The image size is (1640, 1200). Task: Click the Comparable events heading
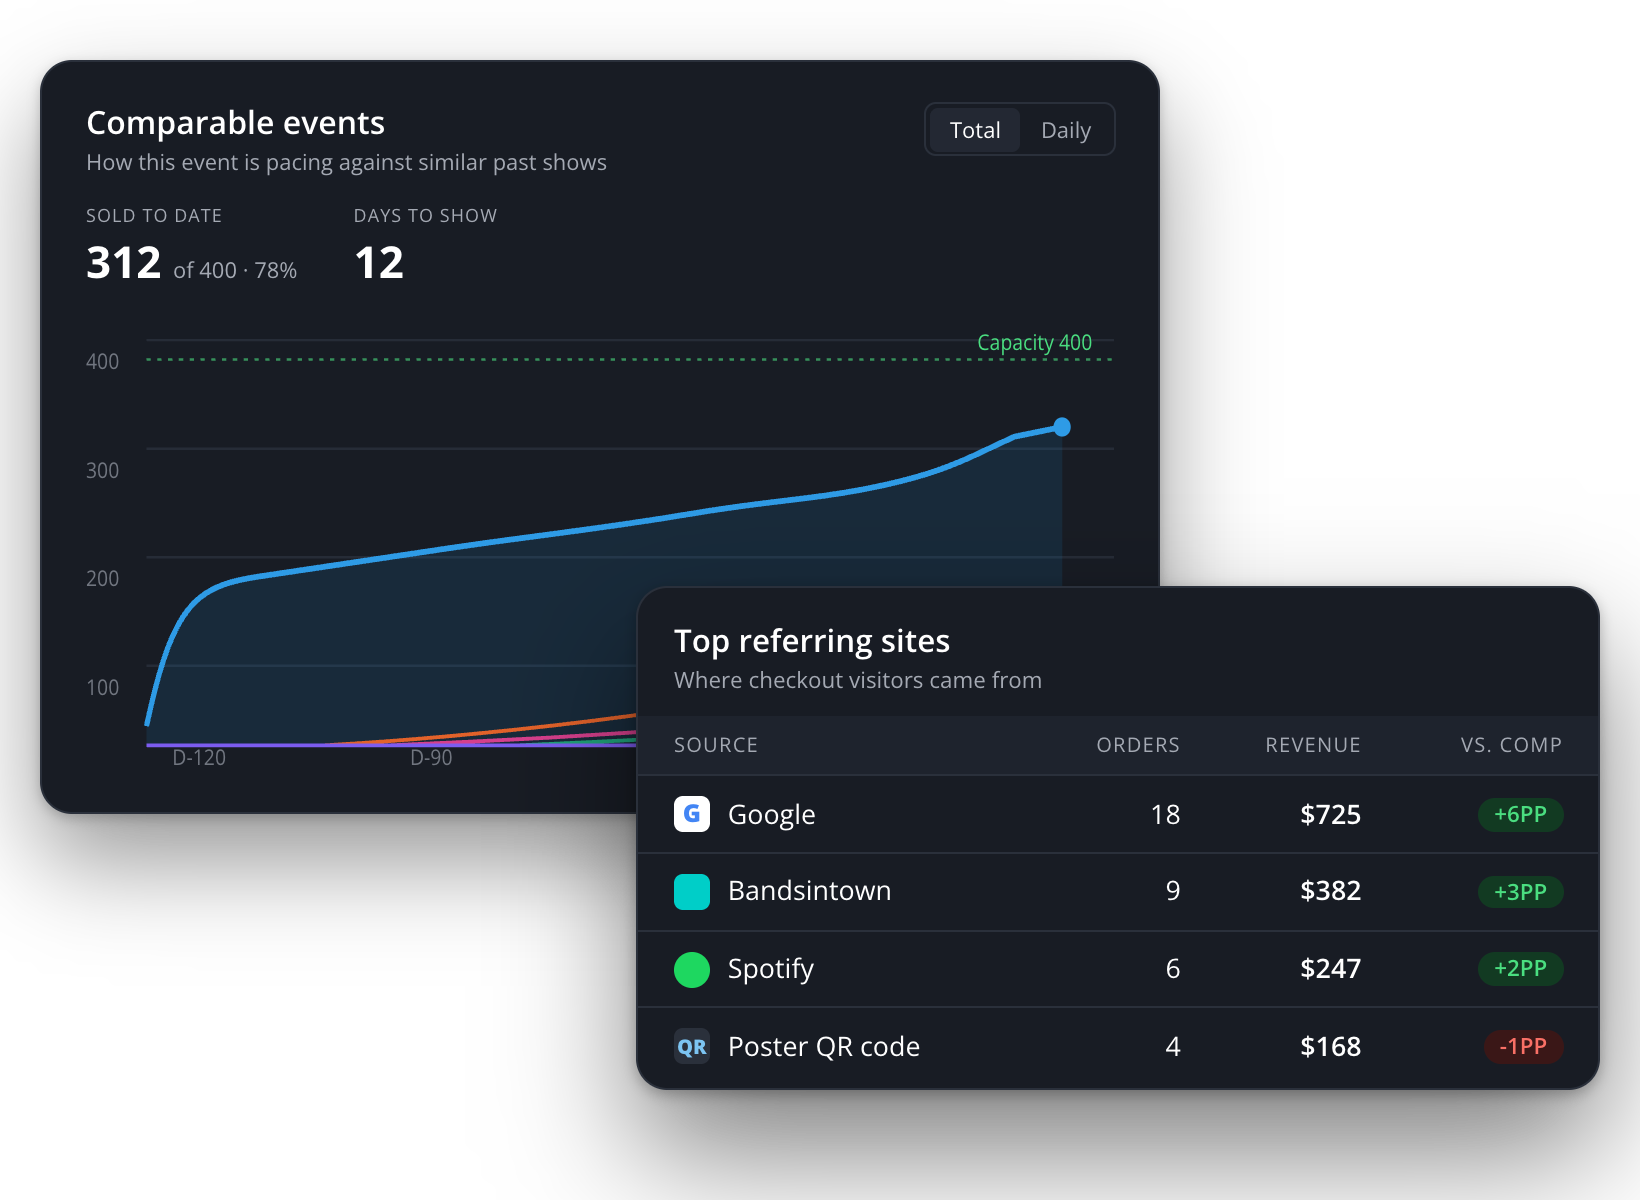pos(235,123)
